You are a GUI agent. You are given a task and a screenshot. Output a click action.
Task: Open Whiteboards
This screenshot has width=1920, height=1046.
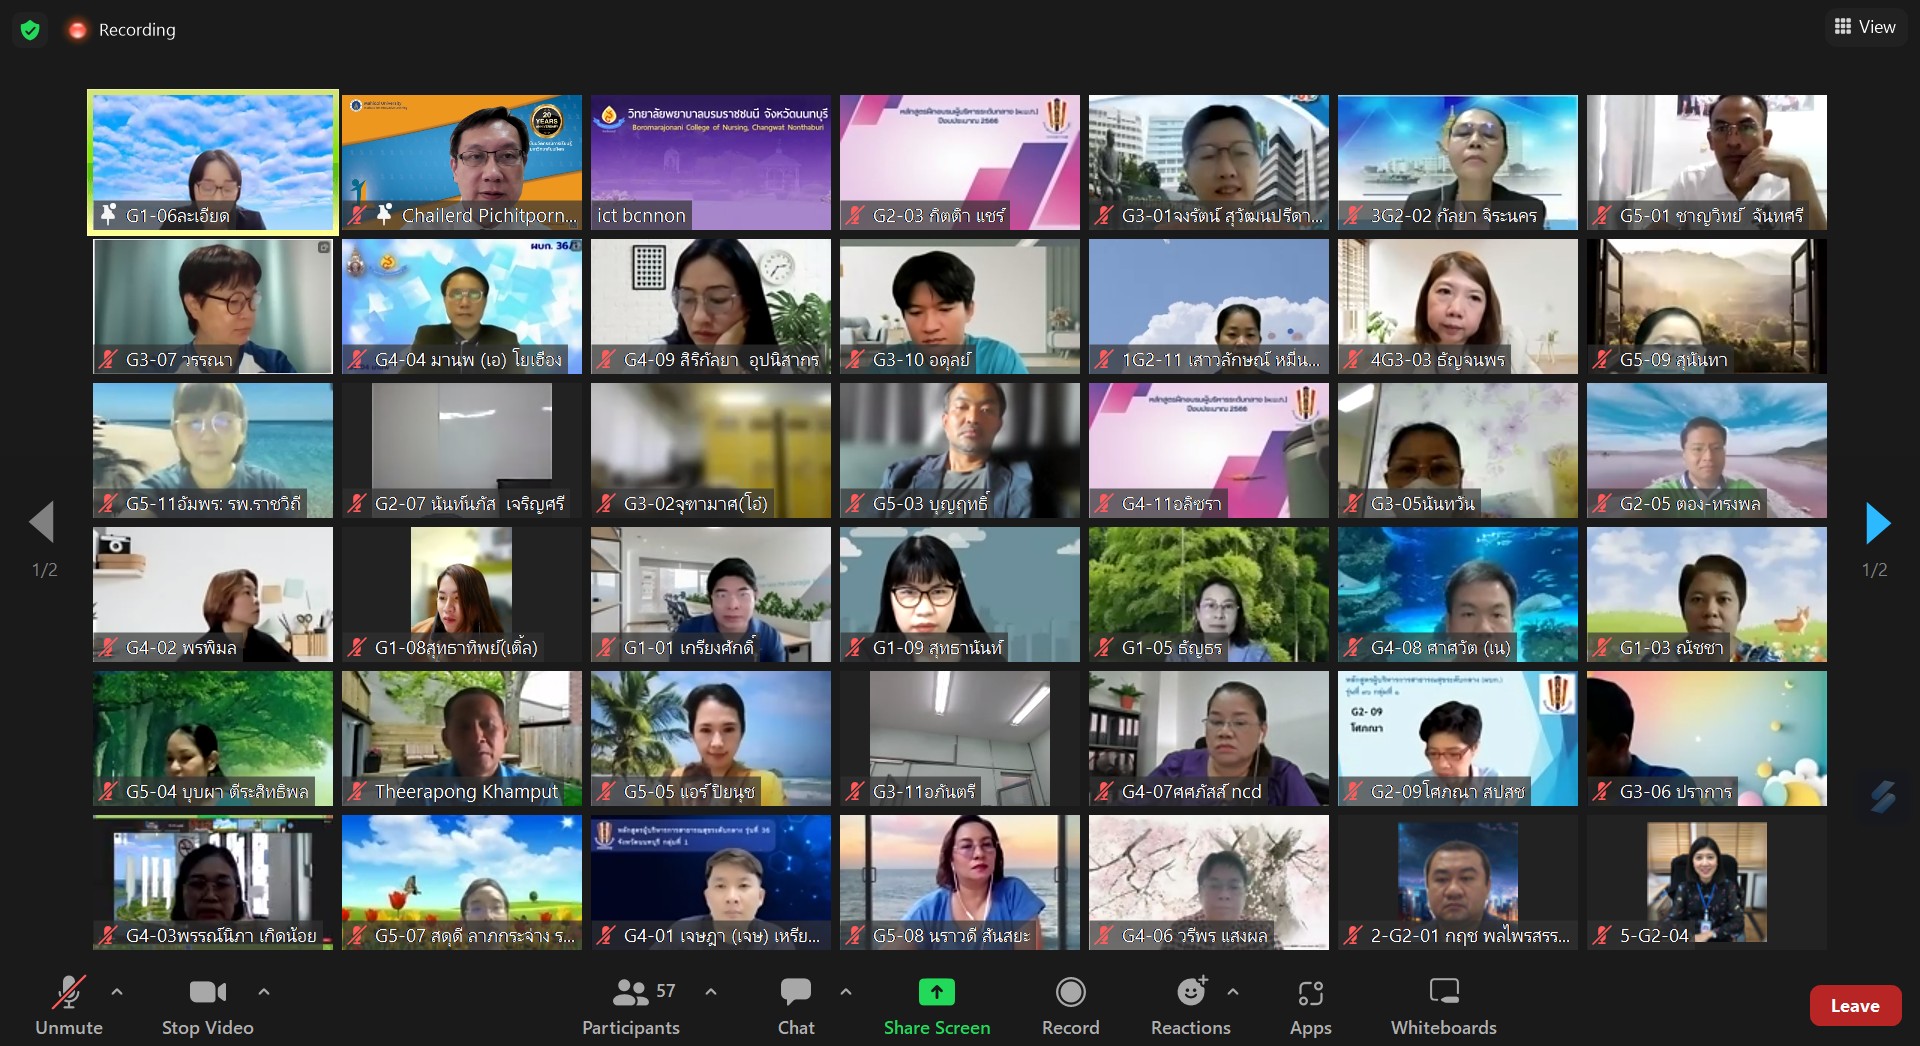pos(1443,993)
